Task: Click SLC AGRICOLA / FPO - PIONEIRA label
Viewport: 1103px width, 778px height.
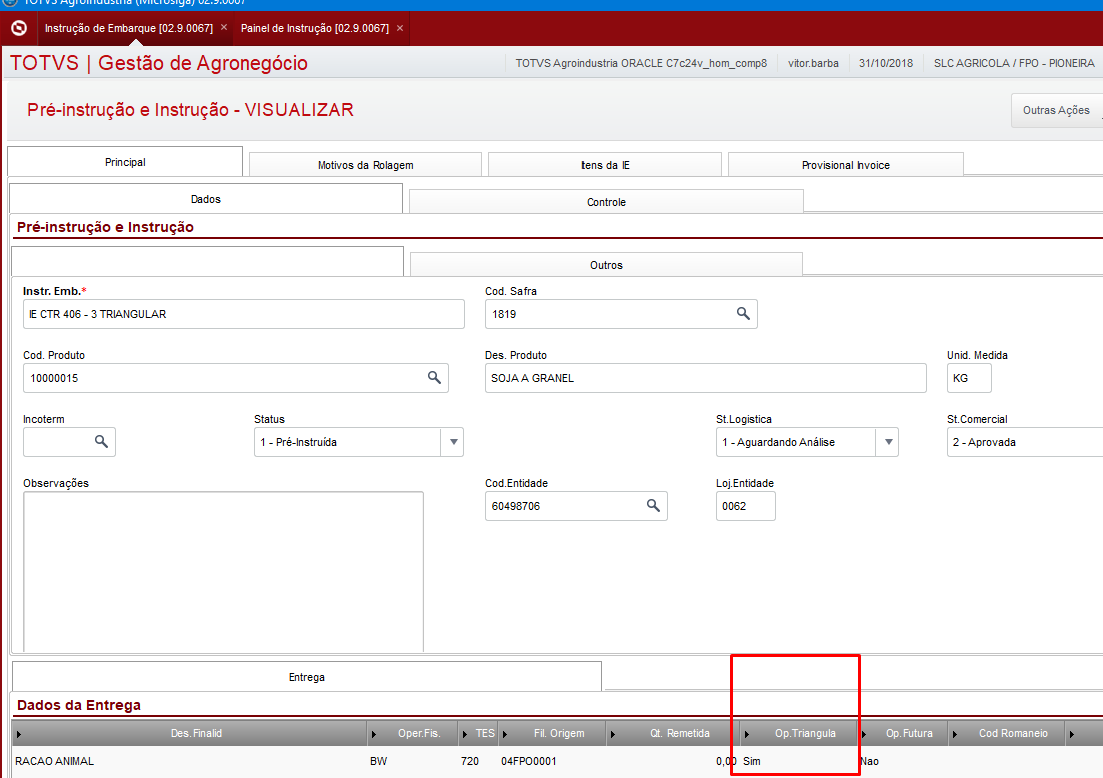Action: (x=1014, y=63)
